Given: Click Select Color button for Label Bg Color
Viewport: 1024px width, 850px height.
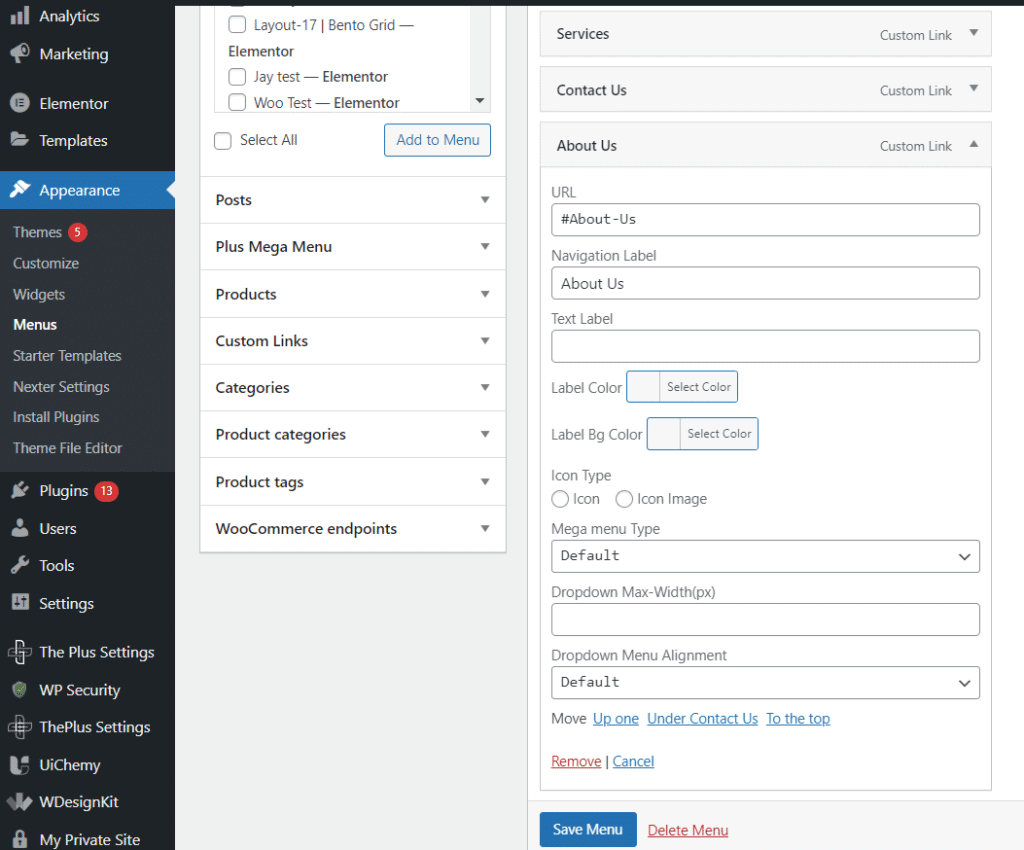Looking at the screenshot, I should point(719,433).
